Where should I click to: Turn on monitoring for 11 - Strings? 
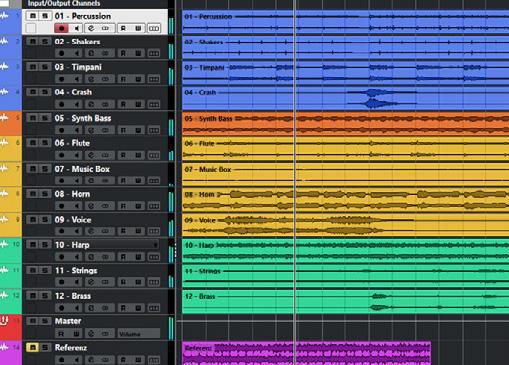[x=77, y=282]
